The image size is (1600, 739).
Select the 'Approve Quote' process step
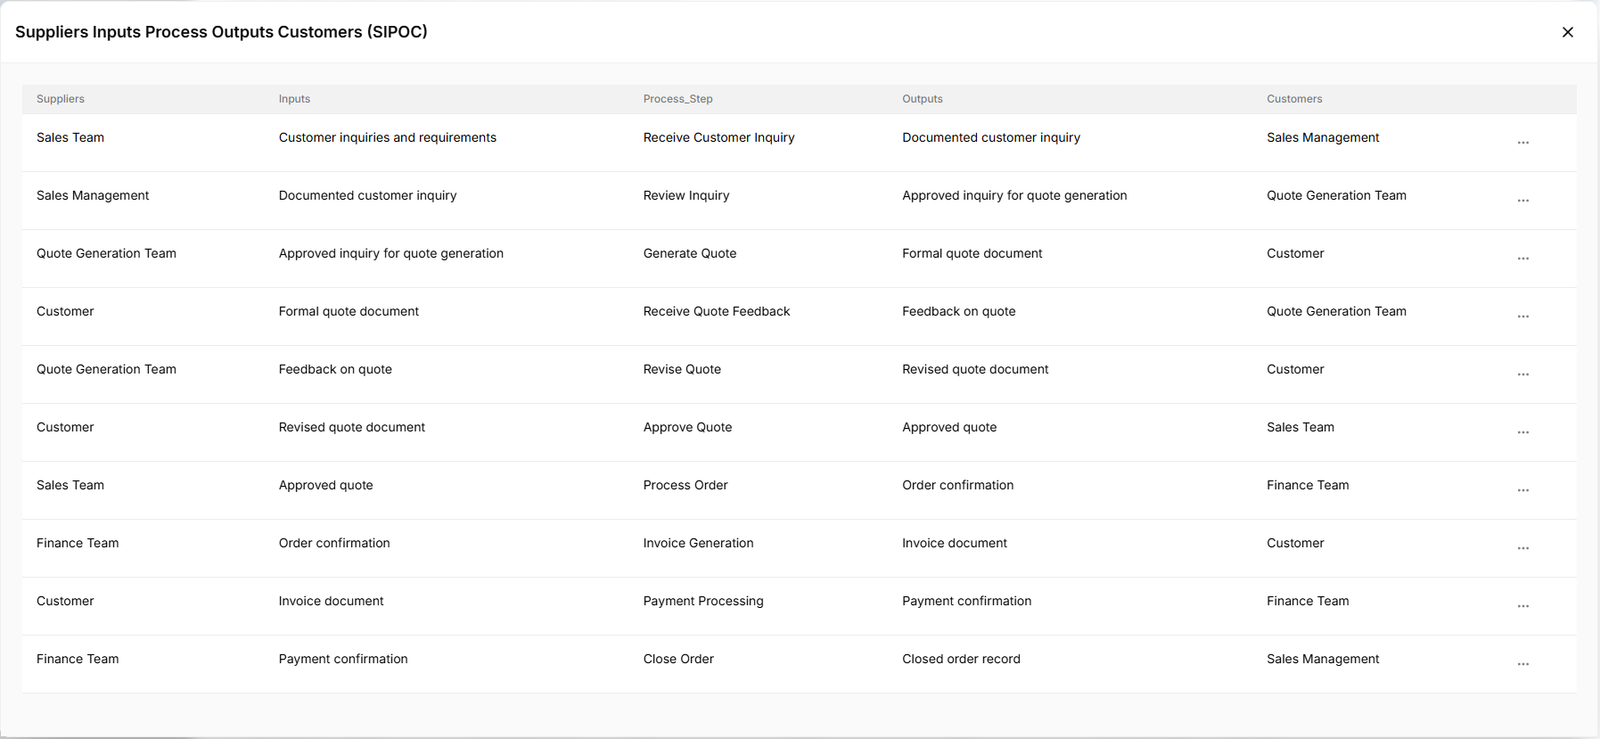(687, 428)
